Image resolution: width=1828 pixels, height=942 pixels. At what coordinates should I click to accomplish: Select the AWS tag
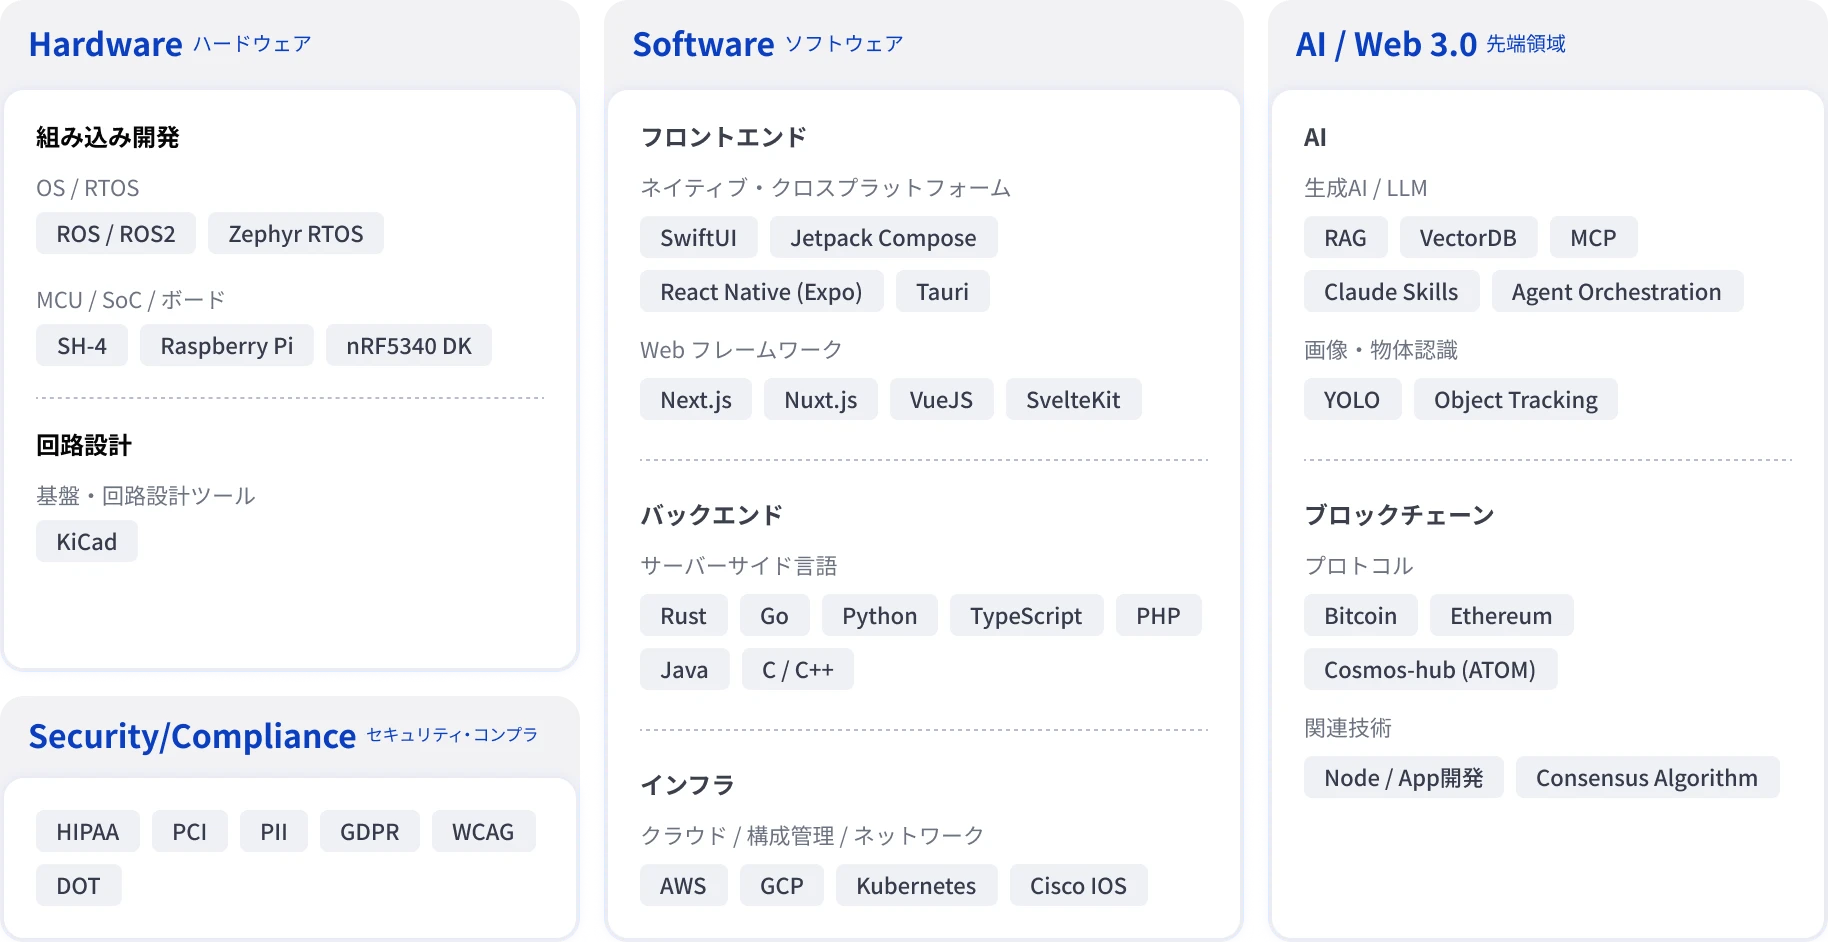coord(684,885)
